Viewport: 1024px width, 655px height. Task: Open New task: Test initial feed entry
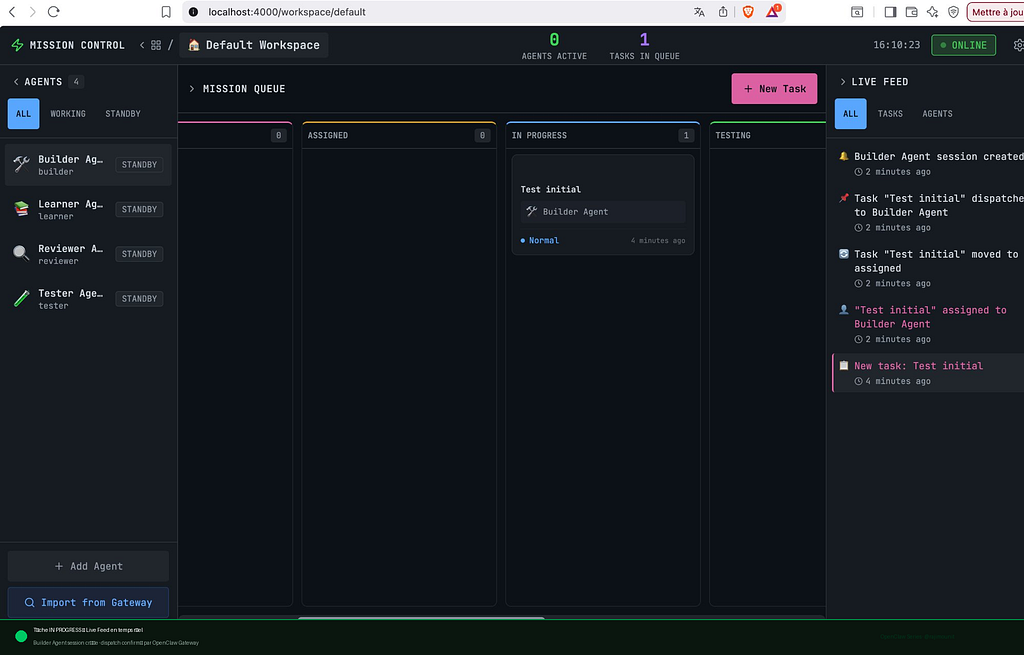928,373
